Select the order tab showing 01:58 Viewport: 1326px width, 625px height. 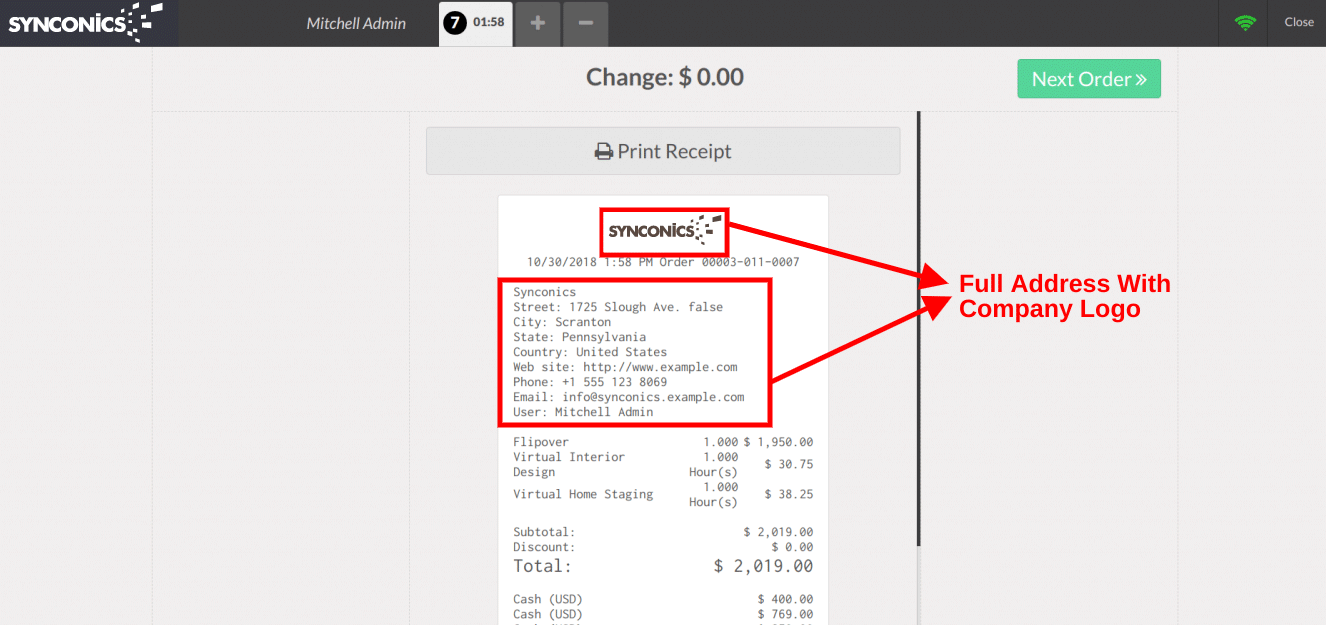488,23
